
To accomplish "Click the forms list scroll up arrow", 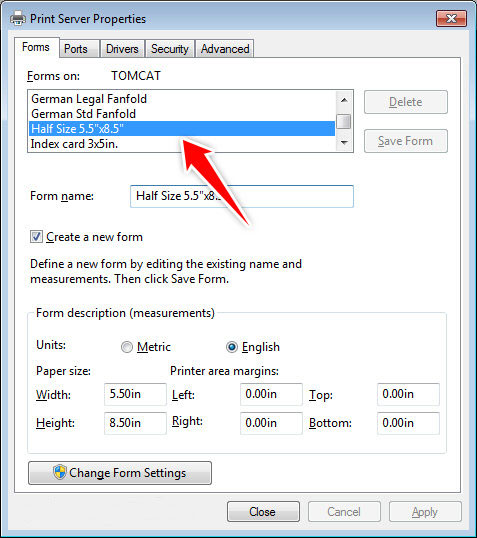I will (x=344, y=100).
